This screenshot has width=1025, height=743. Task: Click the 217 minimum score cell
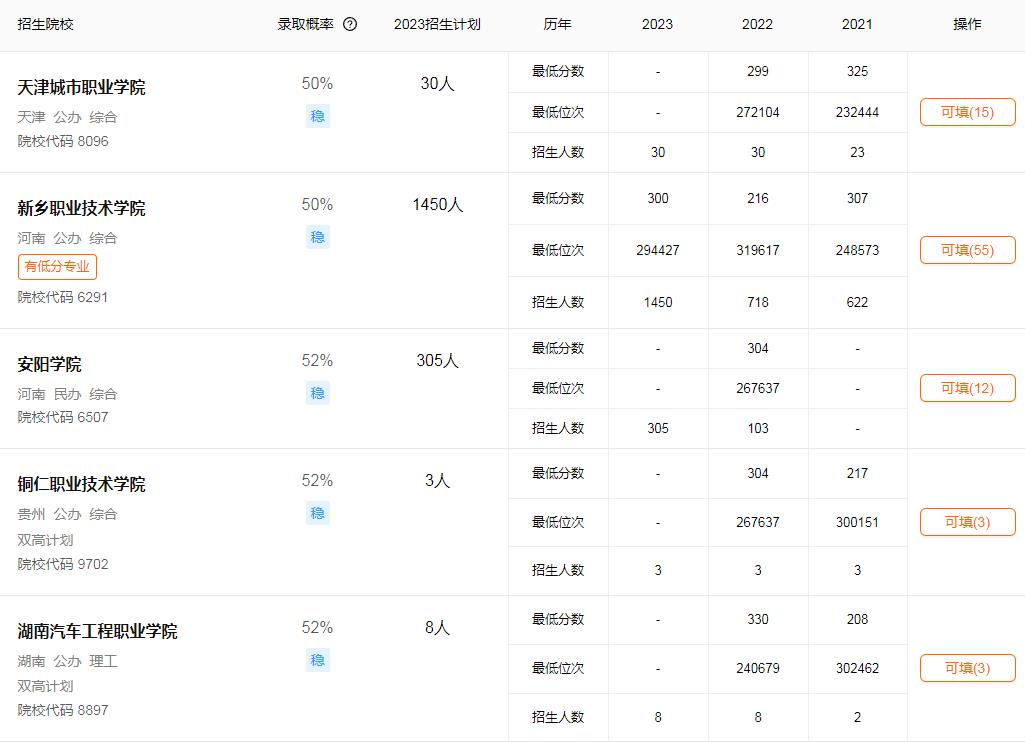[x=857, y=474]
